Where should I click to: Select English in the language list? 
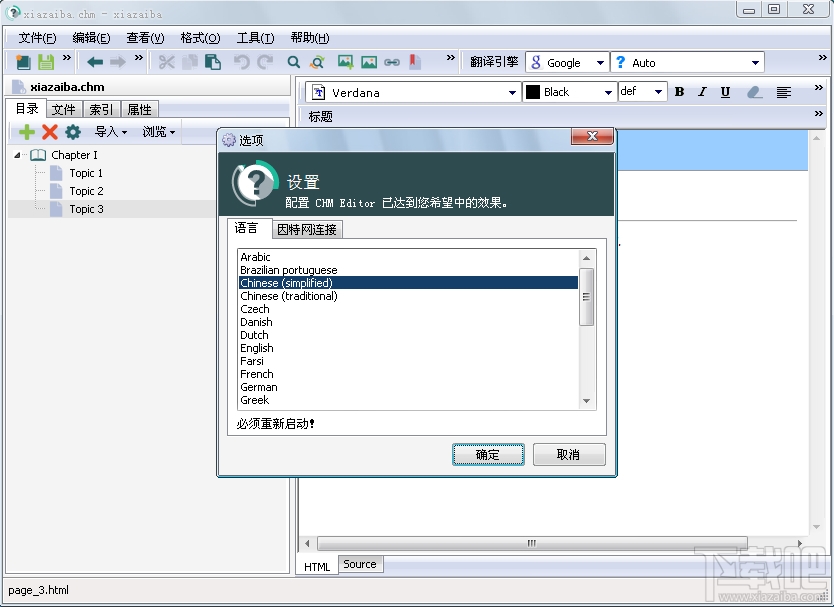256,348
